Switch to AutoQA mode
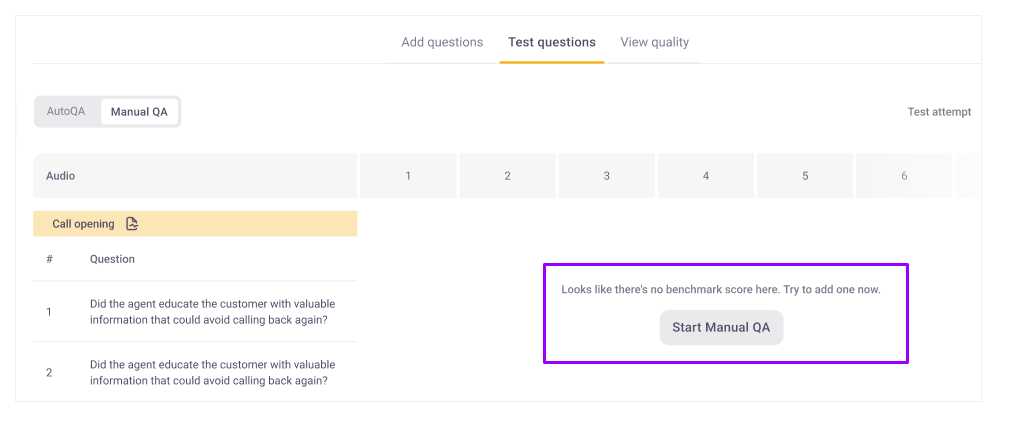 pyautogui.click(x=66, y=111)
